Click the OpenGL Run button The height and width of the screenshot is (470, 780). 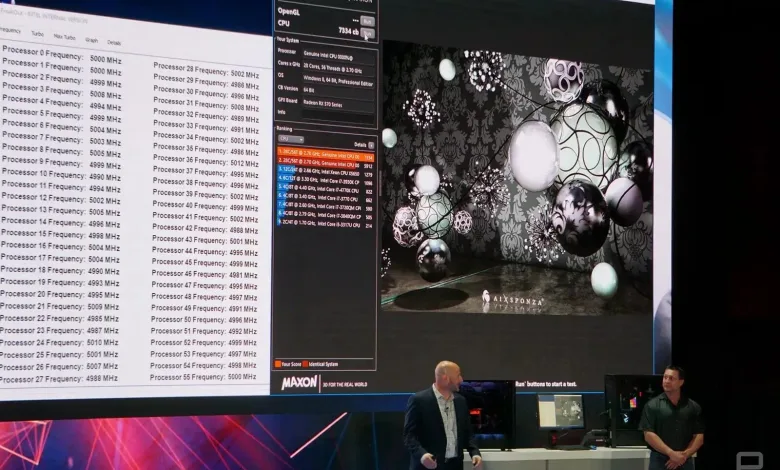367,20
